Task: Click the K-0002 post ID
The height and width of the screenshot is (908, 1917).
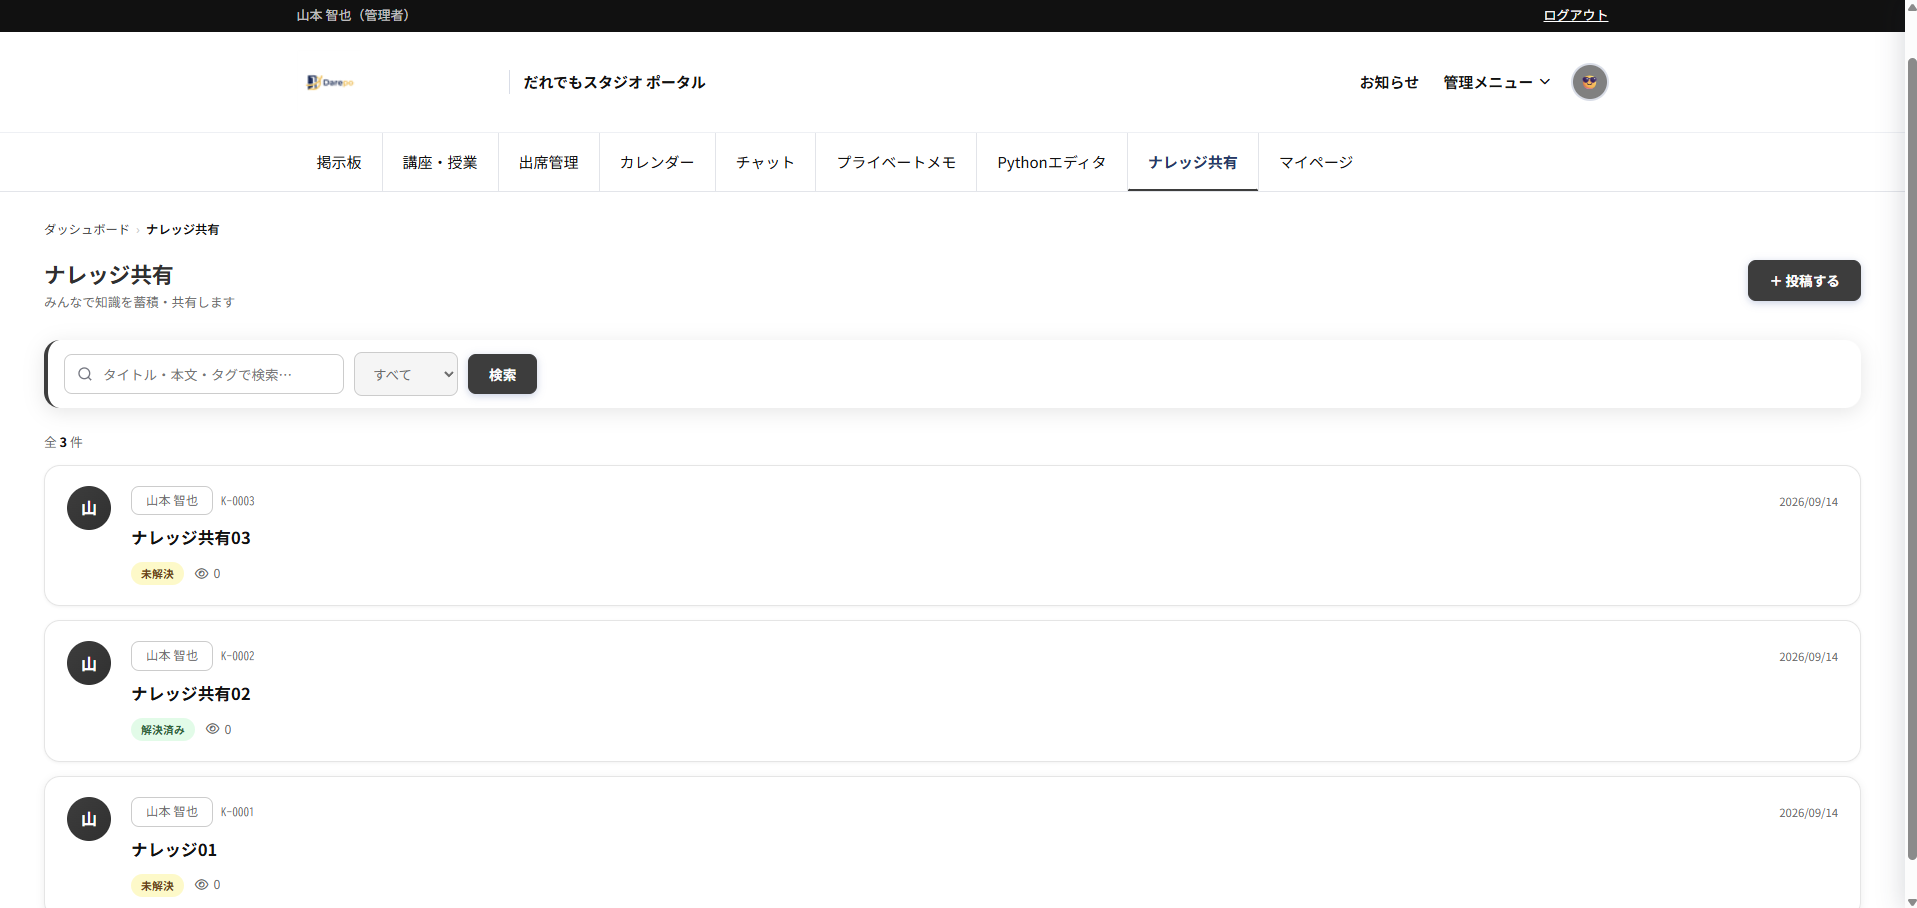Action: pos(238,656)
